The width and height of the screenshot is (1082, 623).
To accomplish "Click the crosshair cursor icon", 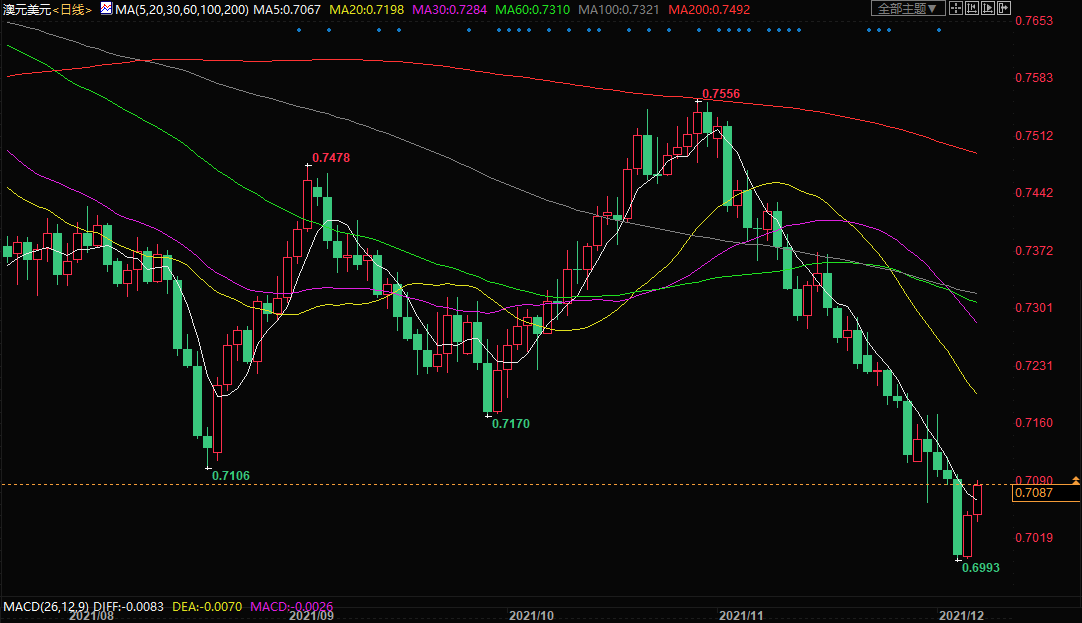I will (x=957, y=9).
